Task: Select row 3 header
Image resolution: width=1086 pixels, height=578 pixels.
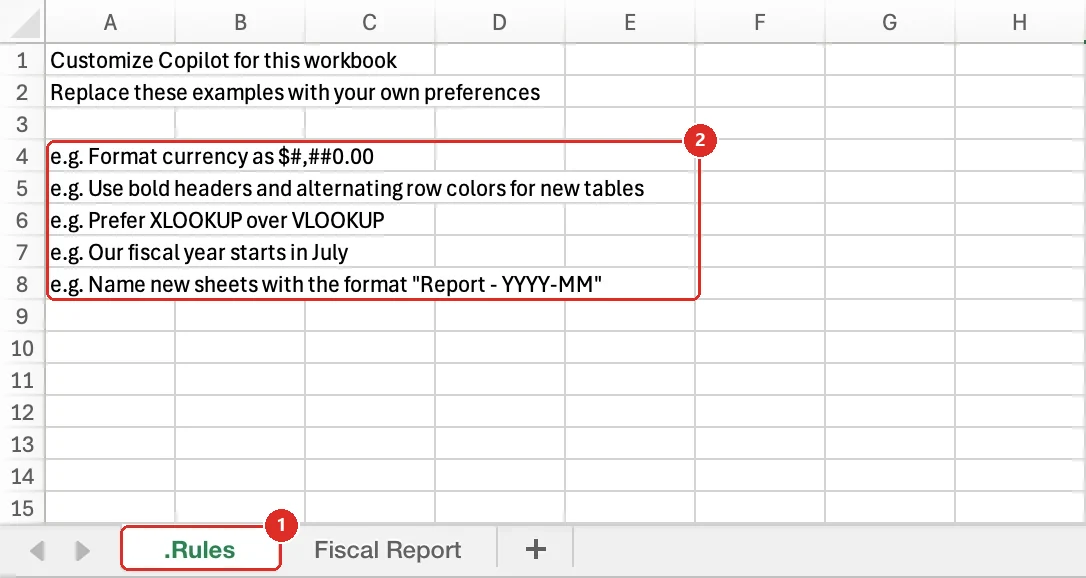Action: pyautogui.click(x=22, y=124)
